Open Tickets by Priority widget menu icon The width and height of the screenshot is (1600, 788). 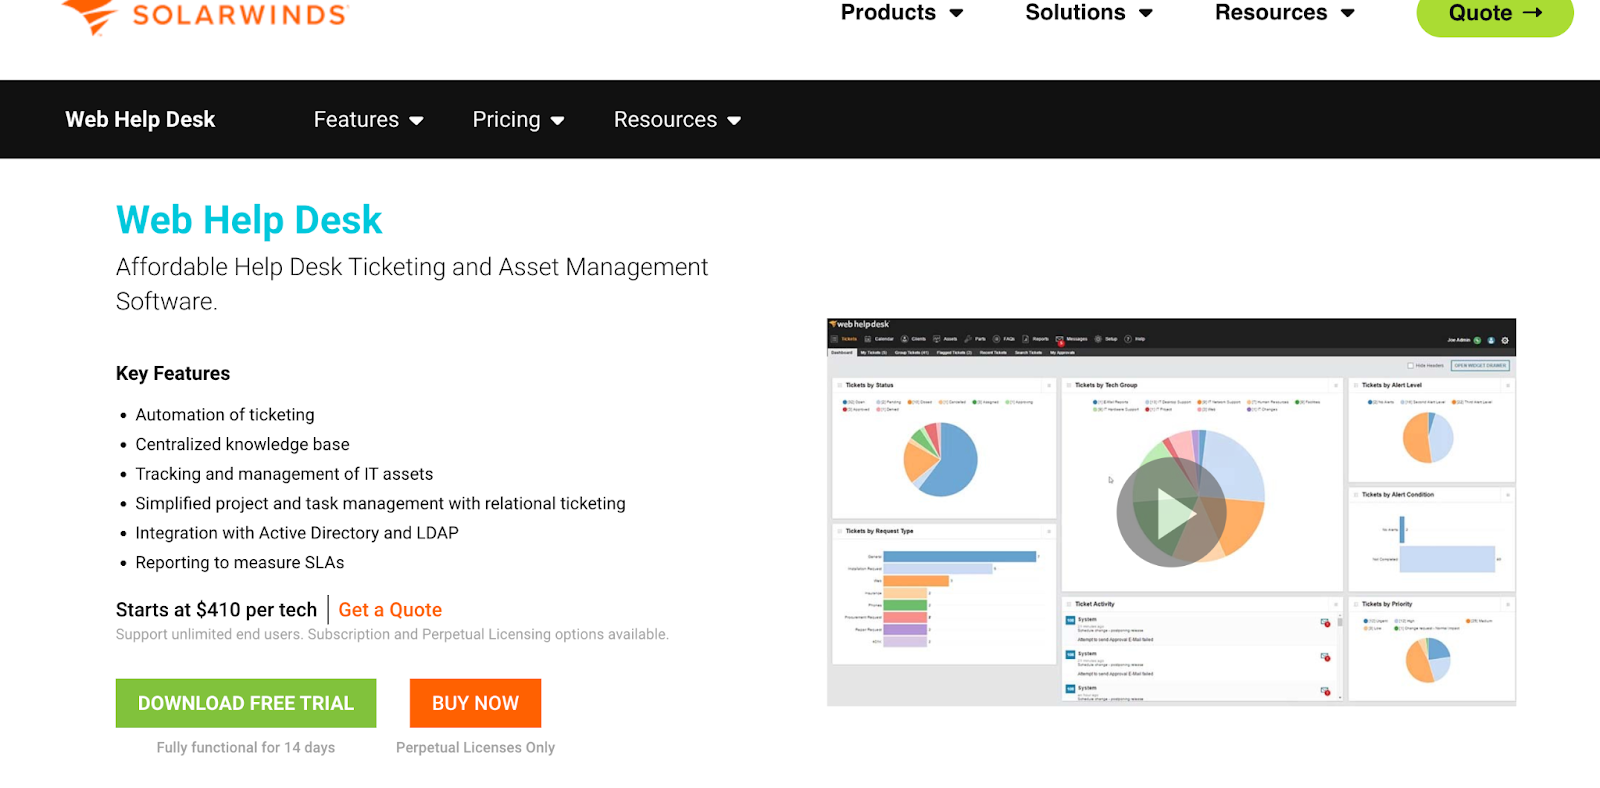1508,604
